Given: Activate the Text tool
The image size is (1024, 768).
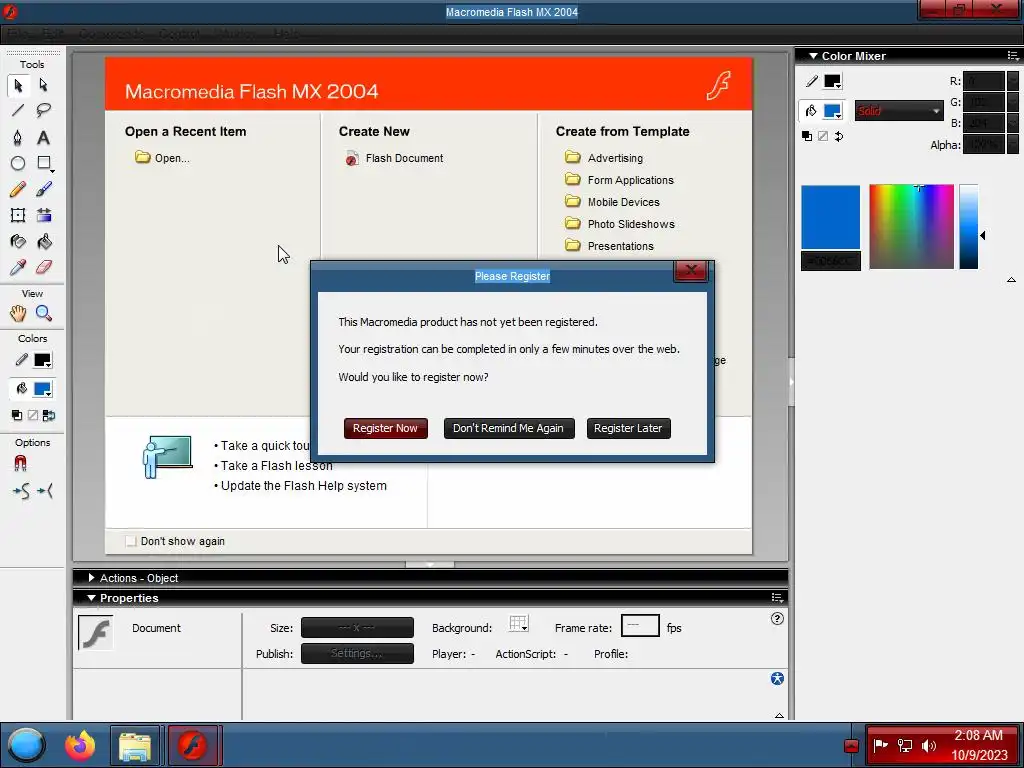Looking at the screenshot, I should (x=44, y=137).
